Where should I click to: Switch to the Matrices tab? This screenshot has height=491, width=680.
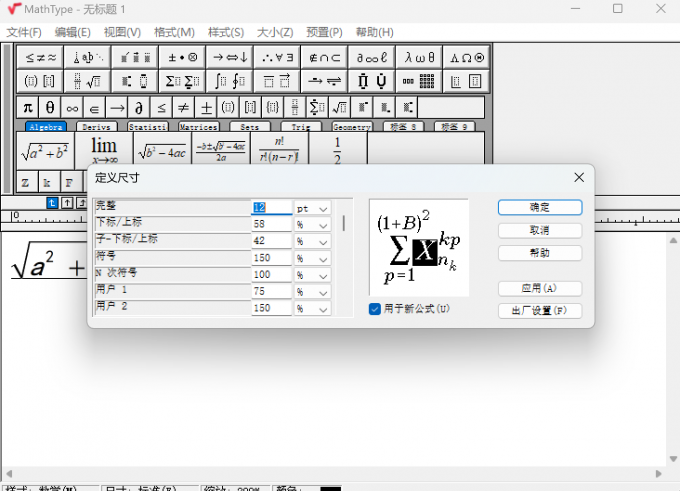click(199, 127)
